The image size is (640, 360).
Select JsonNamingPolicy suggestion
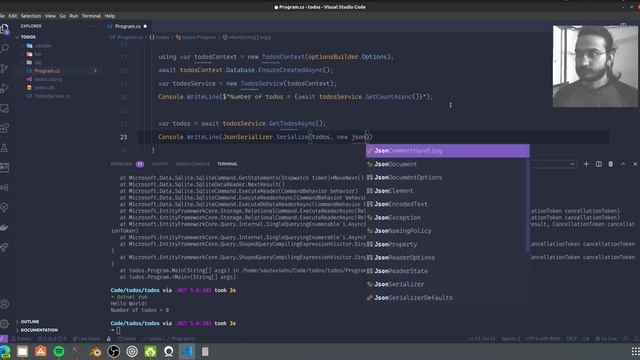tap(447, 231)
